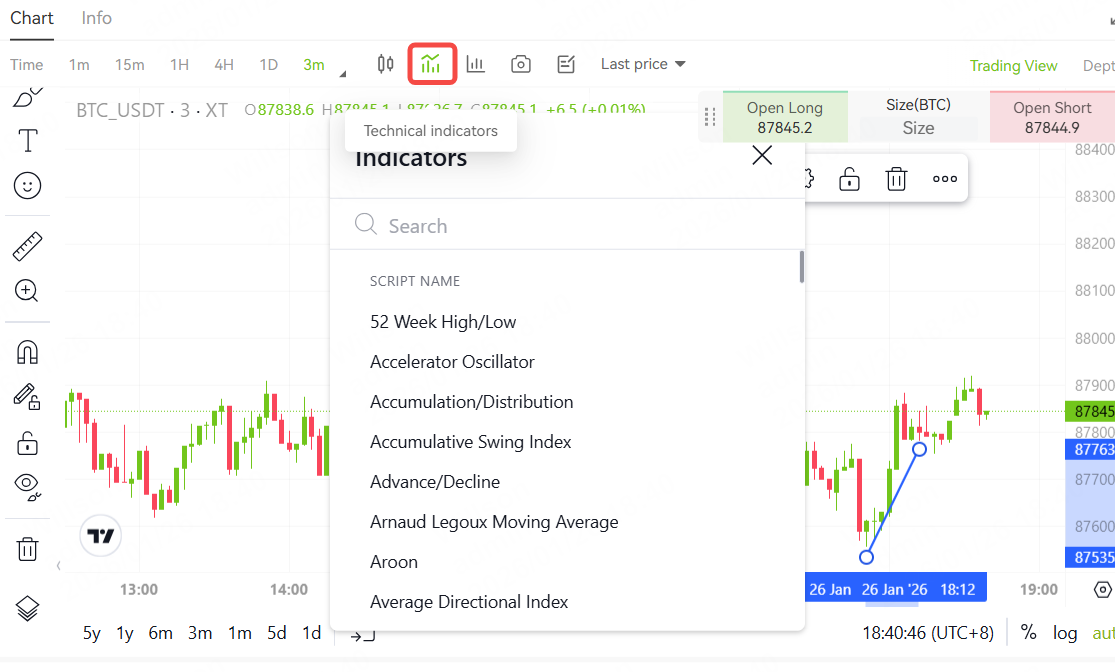Toggle lock all drawings padlock
The image size is (1115, 672).
point(28,442)
